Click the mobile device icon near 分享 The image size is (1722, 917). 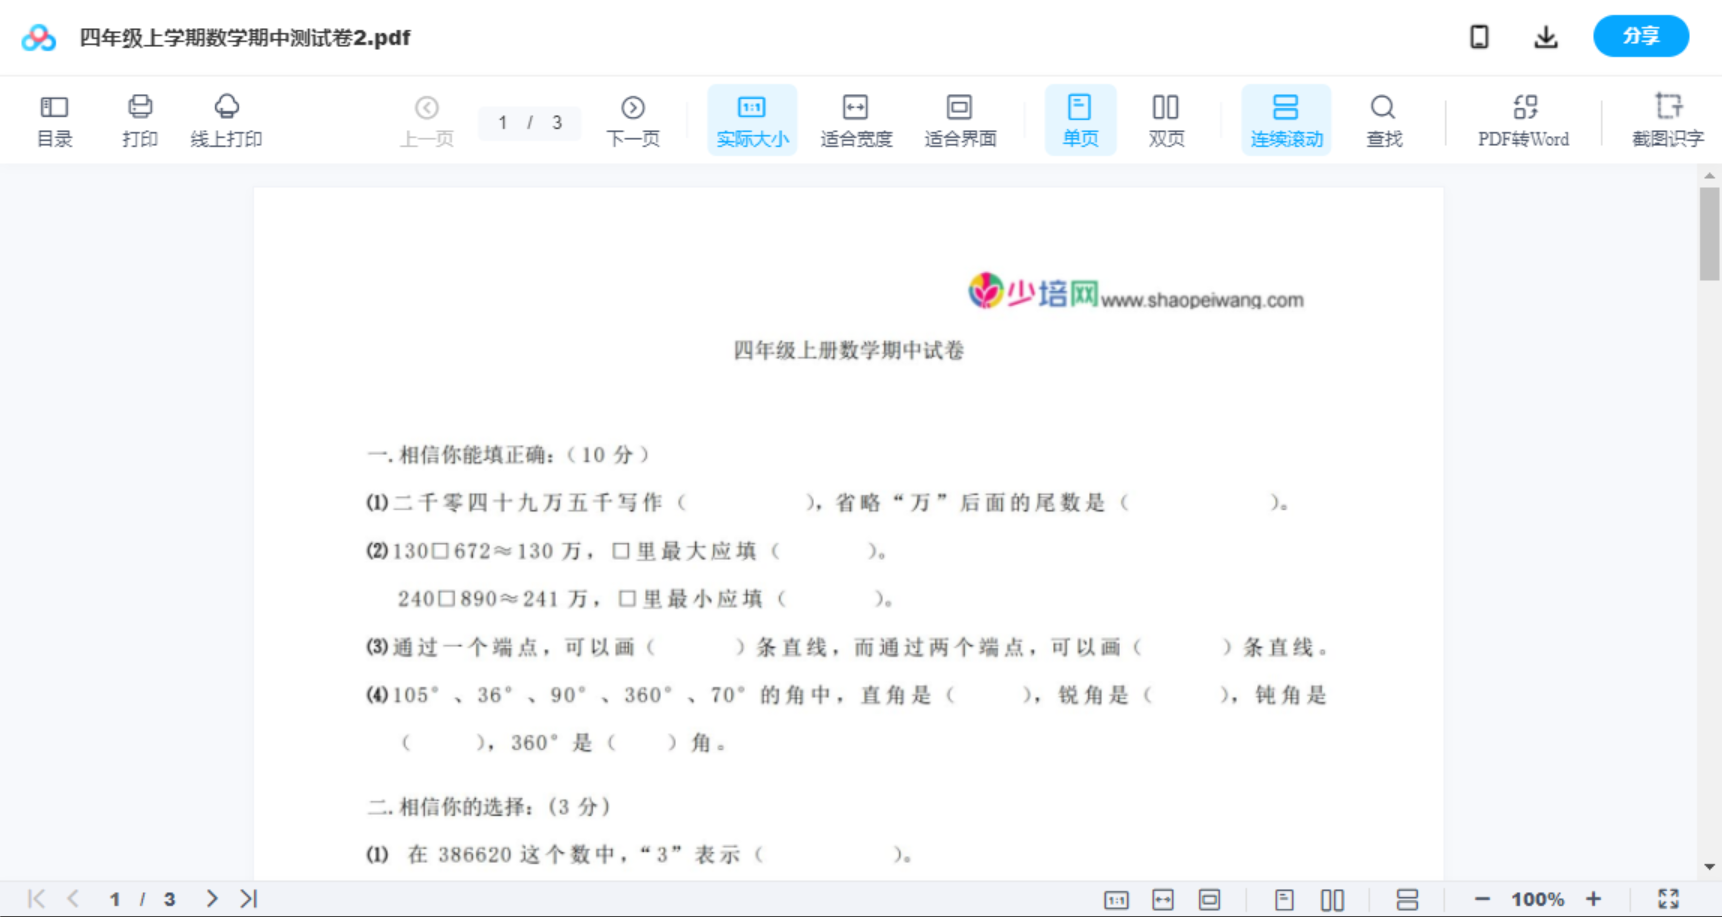pyautogui.click(x=1479, y=36)
